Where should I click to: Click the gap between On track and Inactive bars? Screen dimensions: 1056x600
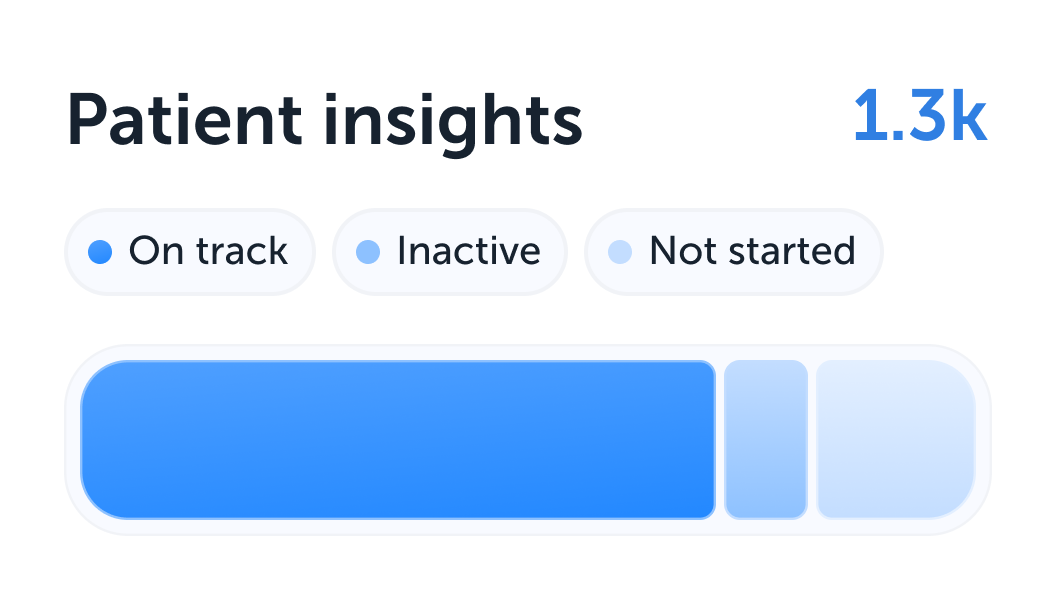[720, 440]
